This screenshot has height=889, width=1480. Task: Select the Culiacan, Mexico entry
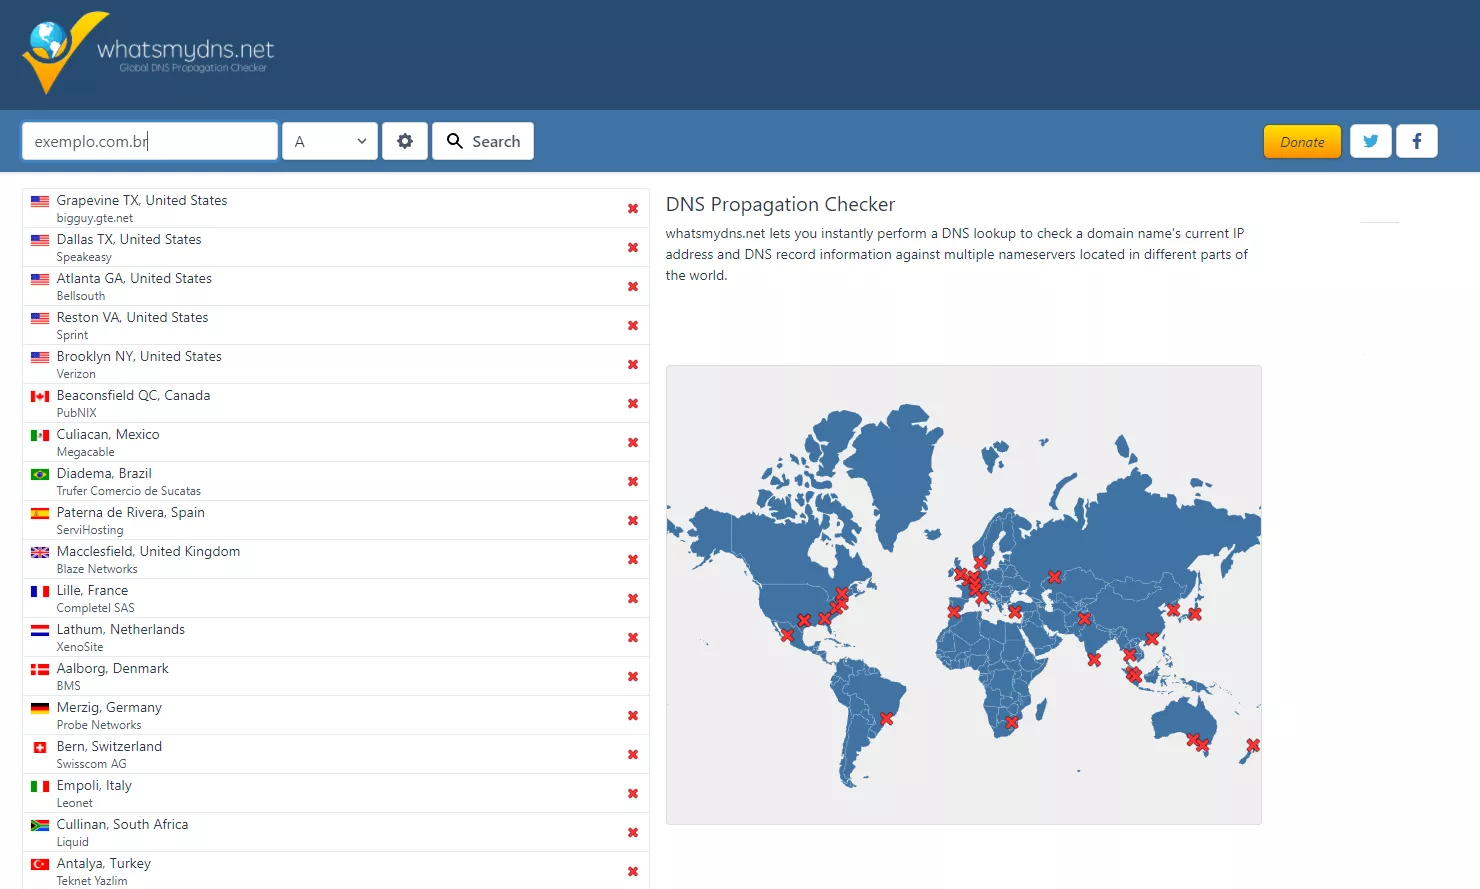(x=336, y=442)
